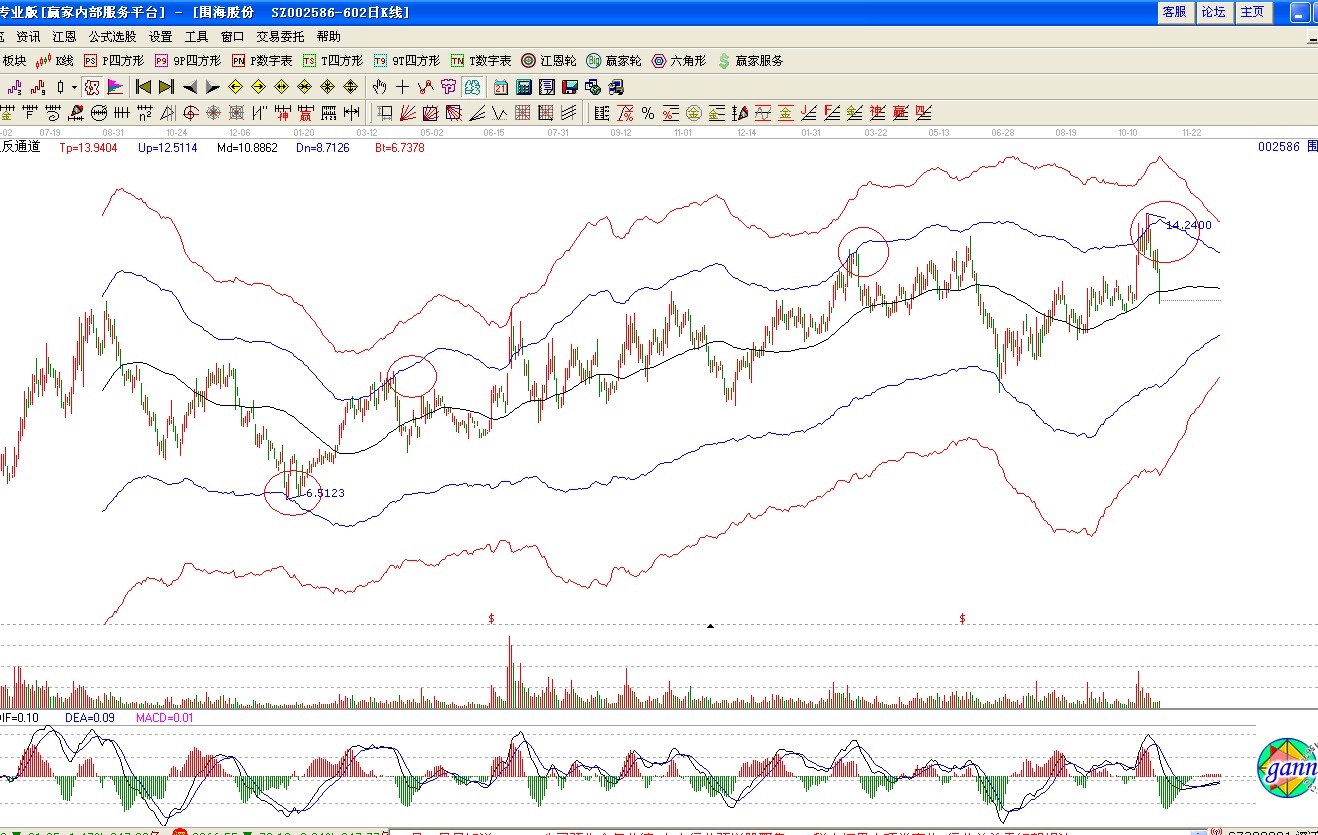Viewport: 1318px width, 835px height.
Task: Open the 工具 menu
Action: 197,36
